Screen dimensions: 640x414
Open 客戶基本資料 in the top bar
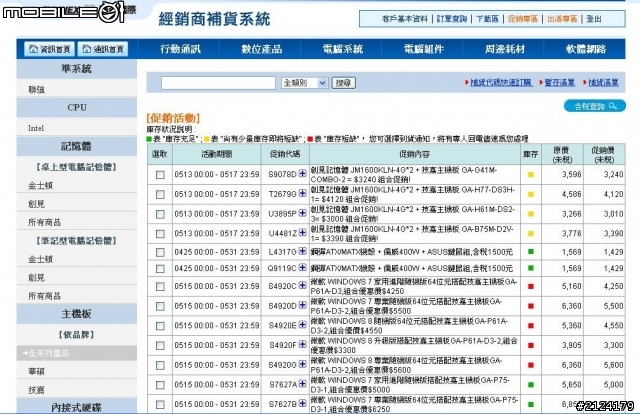405,19
